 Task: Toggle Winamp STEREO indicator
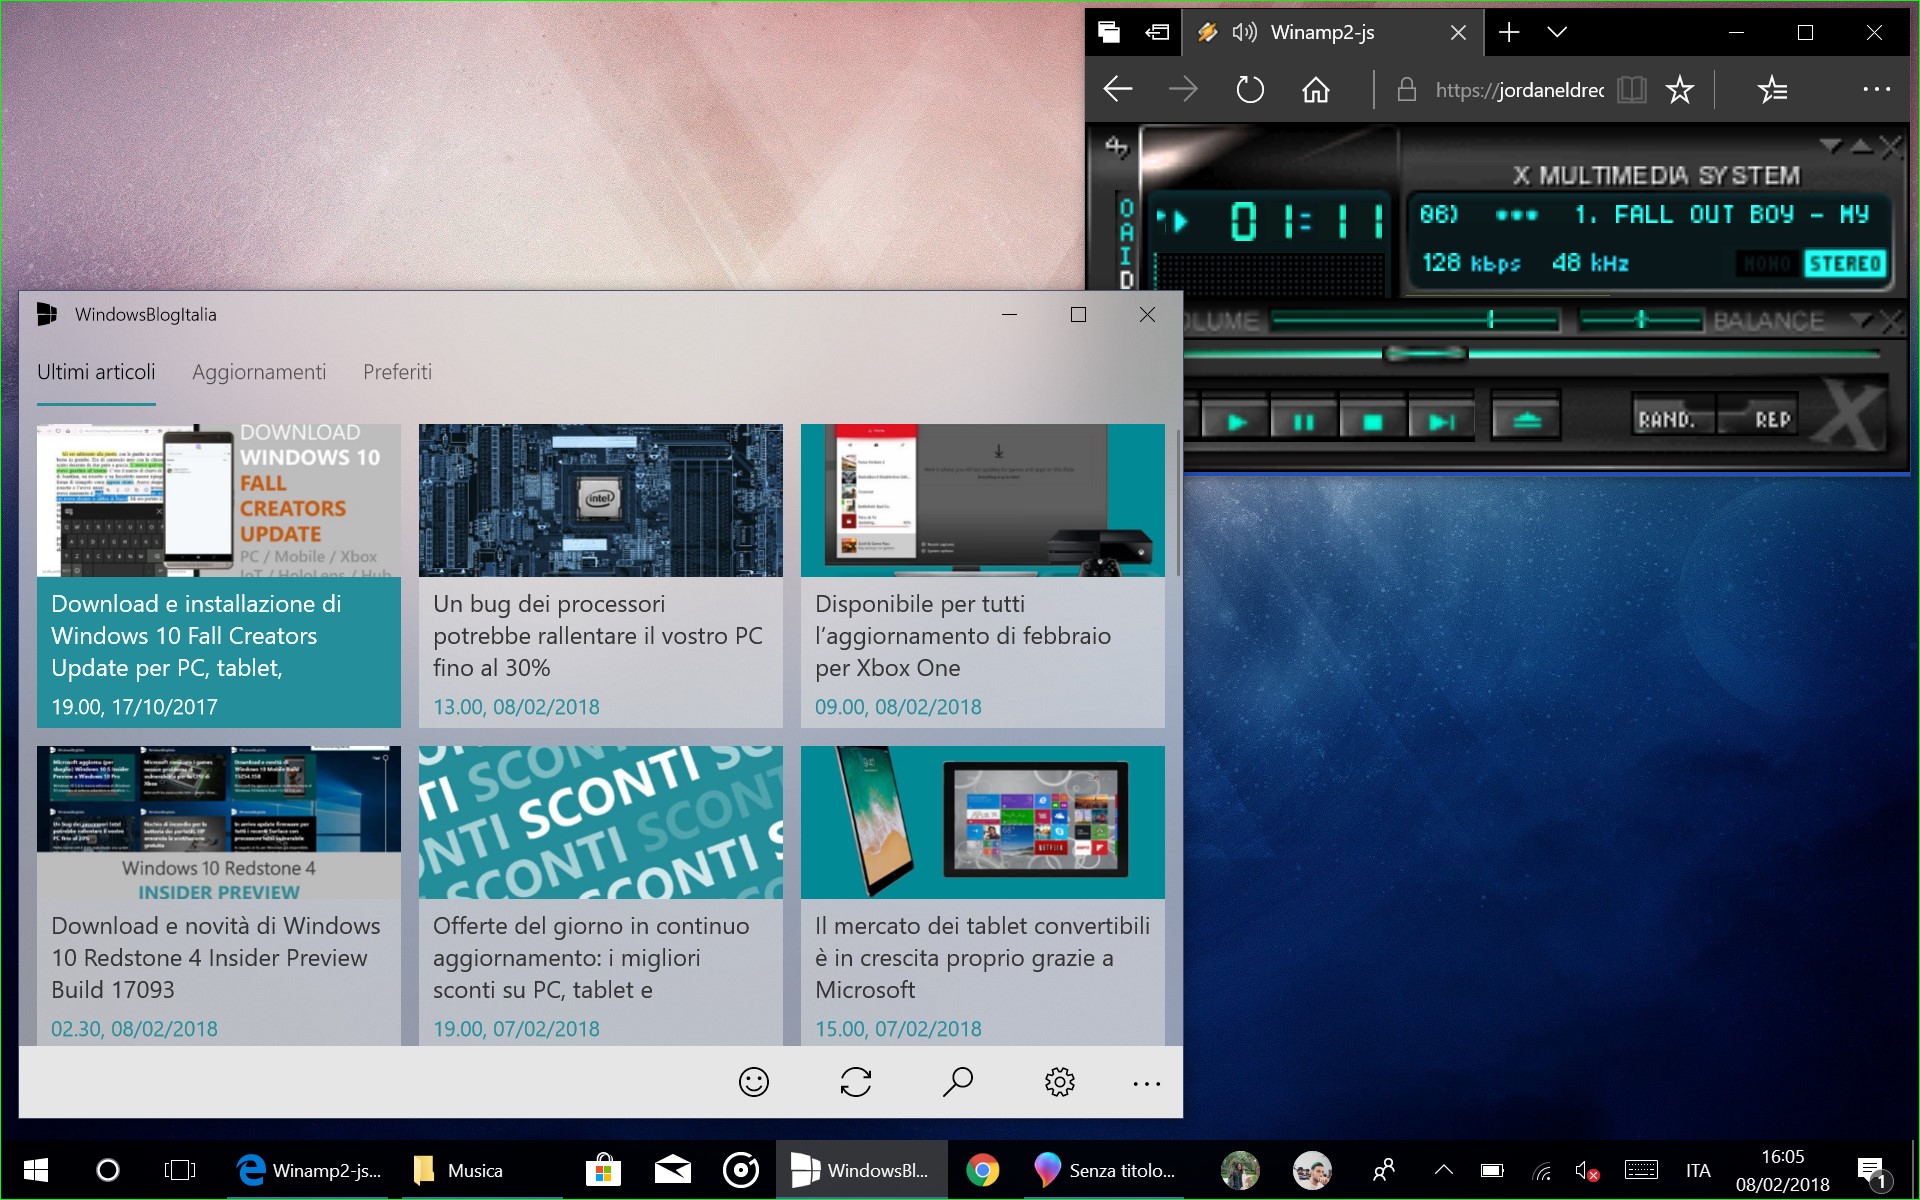tap(1844, 264)
